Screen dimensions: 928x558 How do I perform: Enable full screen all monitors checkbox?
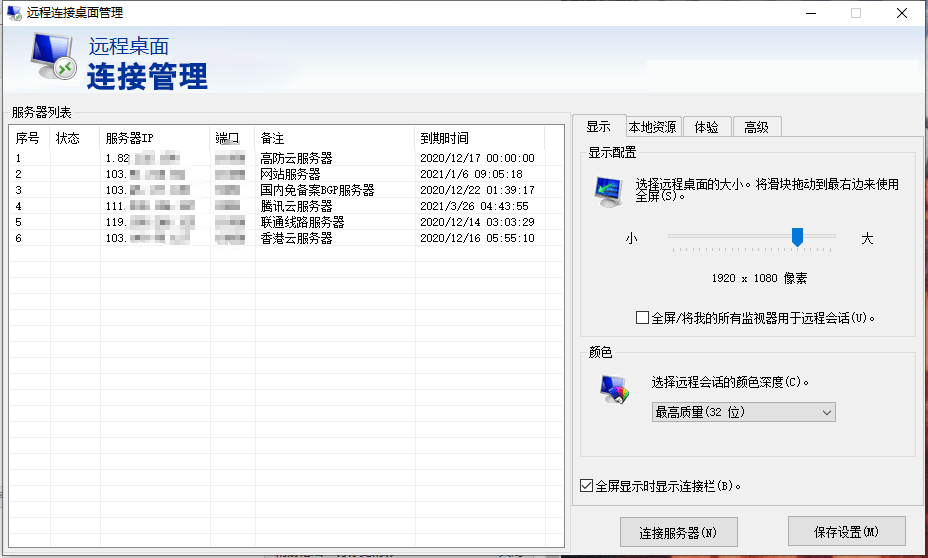[x=643, y=318]
